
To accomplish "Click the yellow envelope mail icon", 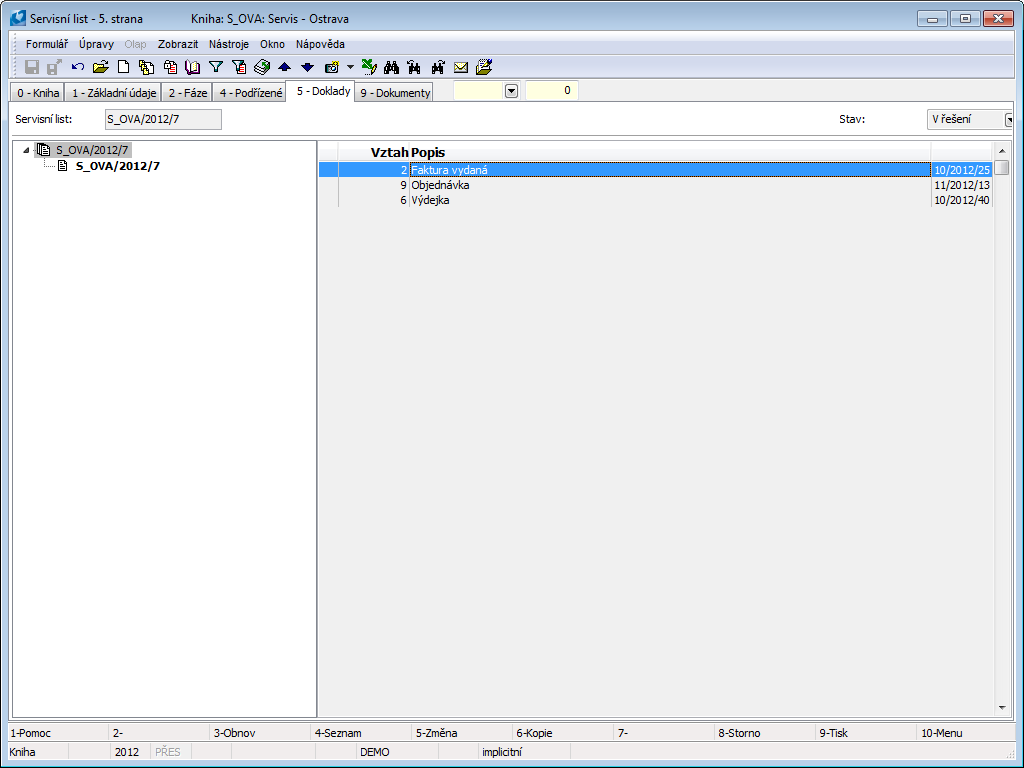I will [460, 67].
